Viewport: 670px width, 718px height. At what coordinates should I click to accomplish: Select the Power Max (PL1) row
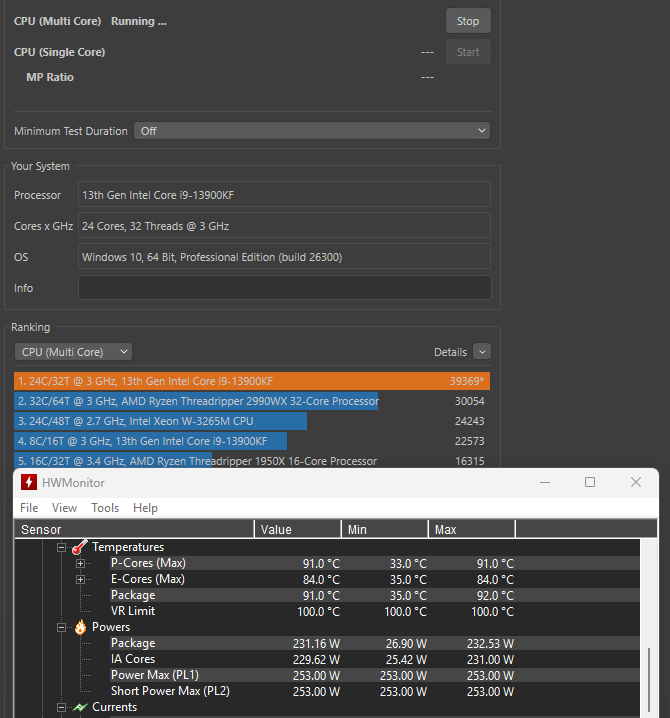[375, 675]
